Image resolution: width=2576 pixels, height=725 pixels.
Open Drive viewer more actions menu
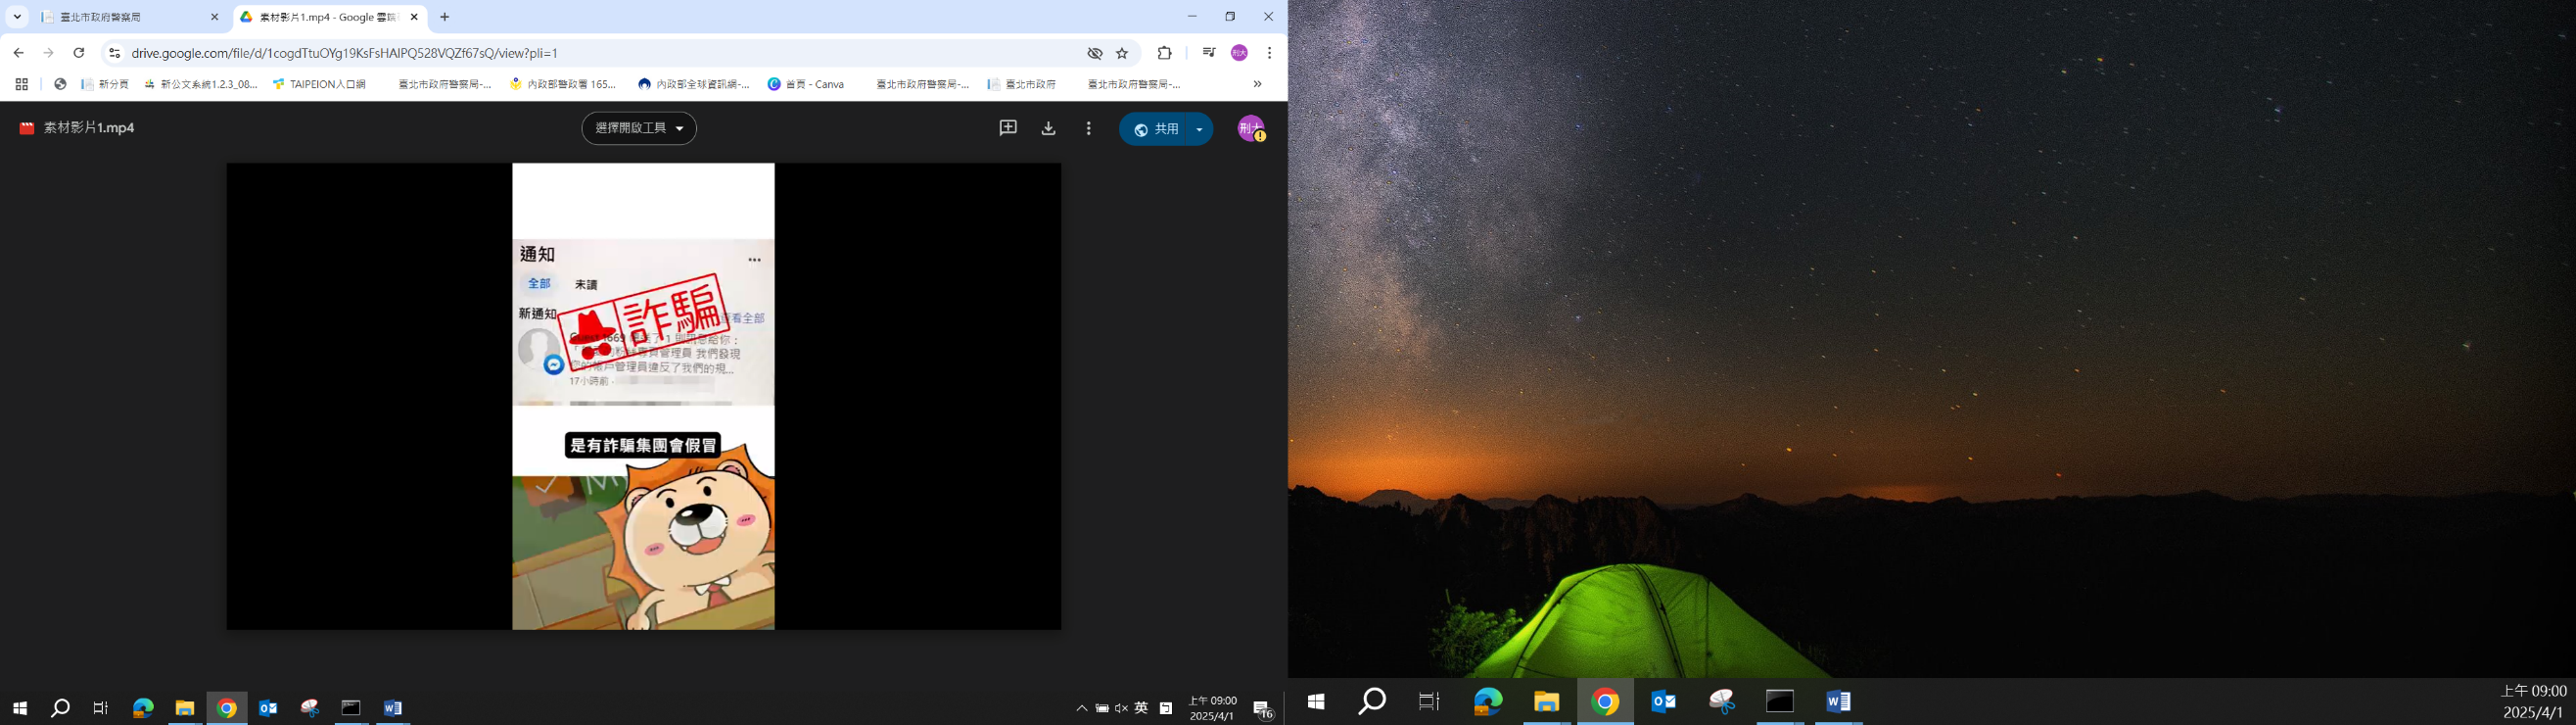pos(1088,128)
